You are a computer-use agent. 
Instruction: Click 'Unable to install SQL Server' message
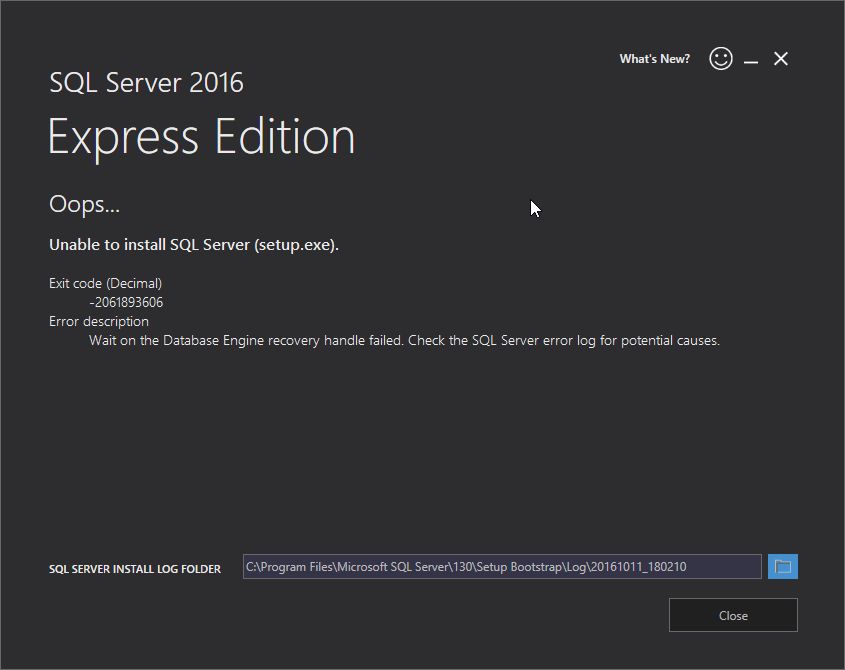194,245
